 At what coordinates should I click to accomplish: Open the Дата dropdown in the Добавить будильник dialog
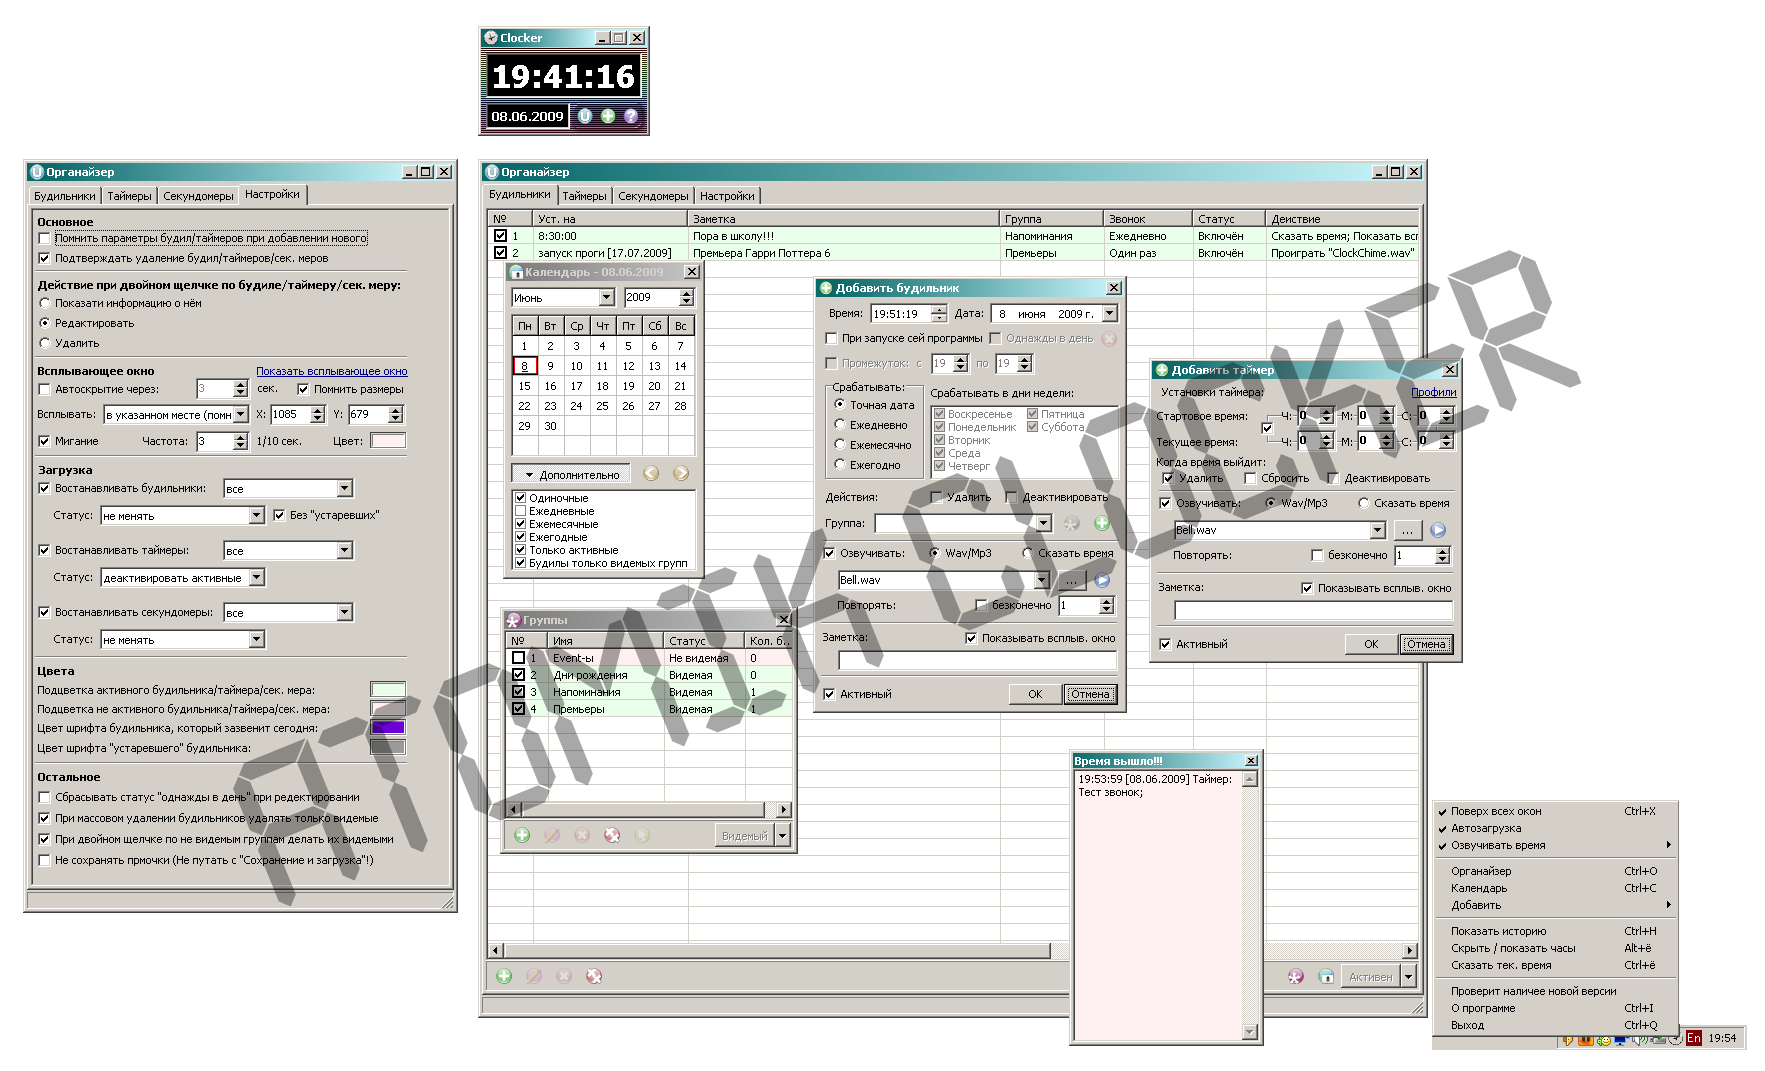tap(1109, 314)
